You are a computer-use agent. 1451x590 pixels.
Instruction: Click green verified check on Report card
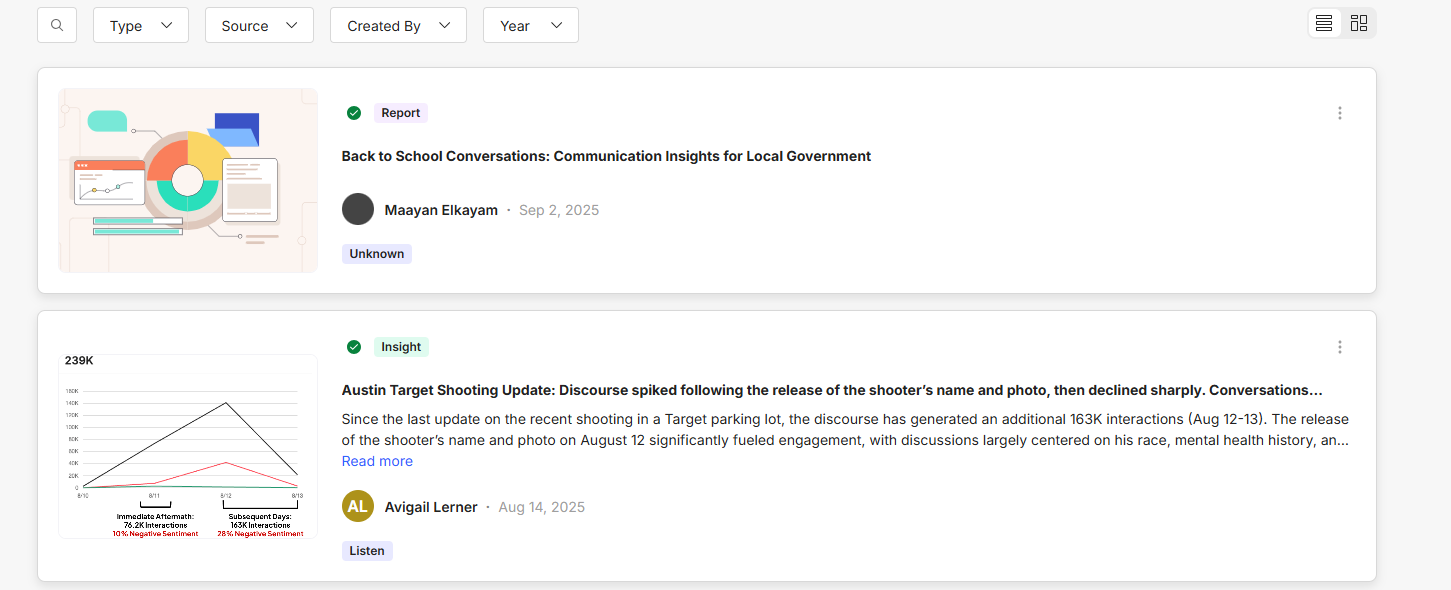pyautogui.click(x=354, y=113)
